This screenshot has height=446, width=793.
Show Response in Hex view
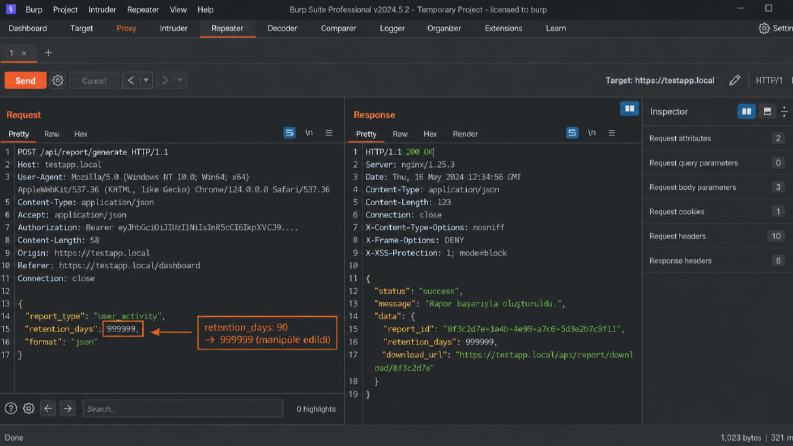coord(430,134)
